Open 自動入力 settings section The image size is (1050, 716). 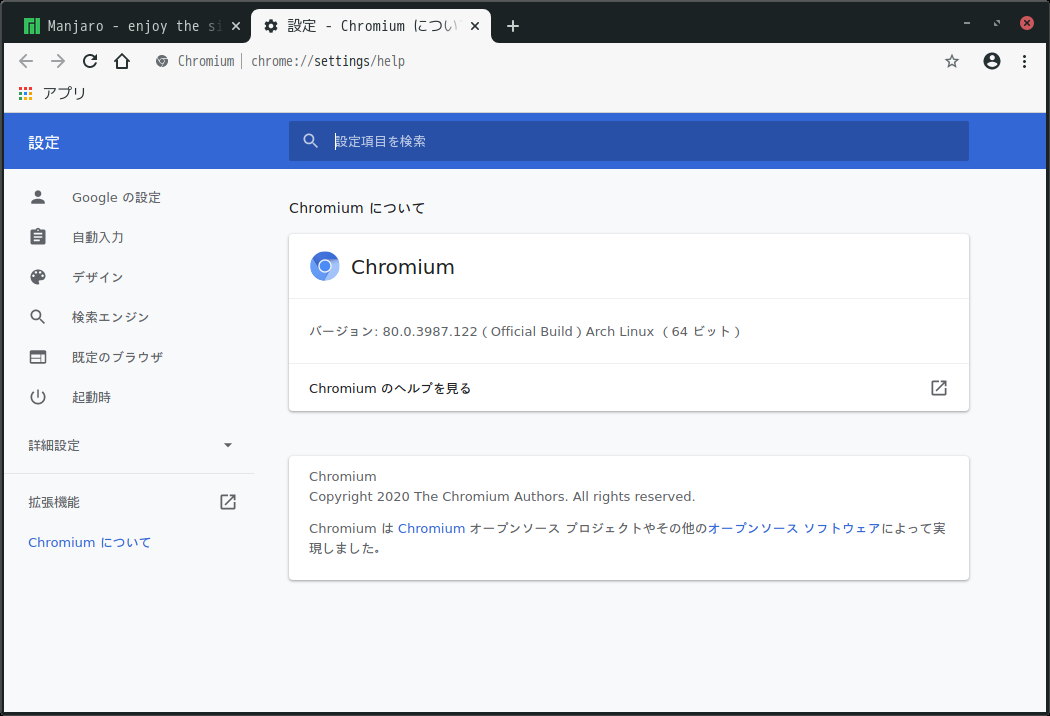pyautogui.click(x=98, y=237)
